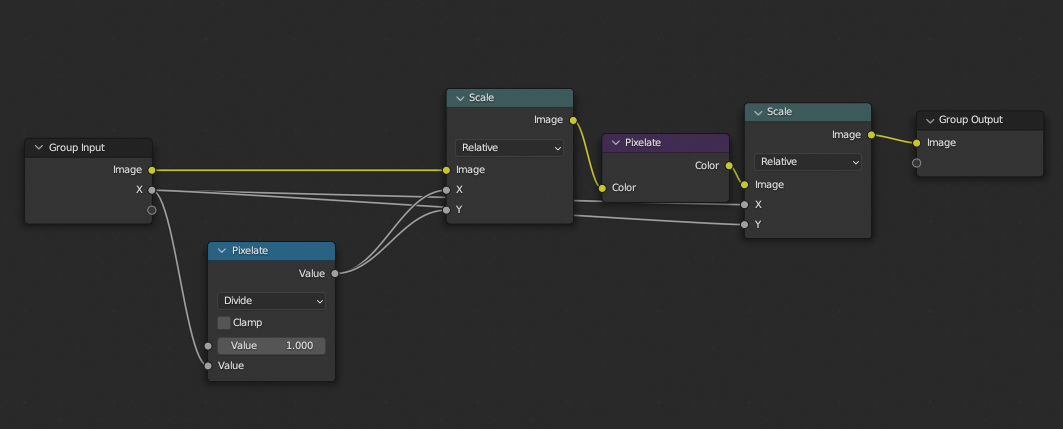Click Group Input's Image output socket

(x=152, y=170)
